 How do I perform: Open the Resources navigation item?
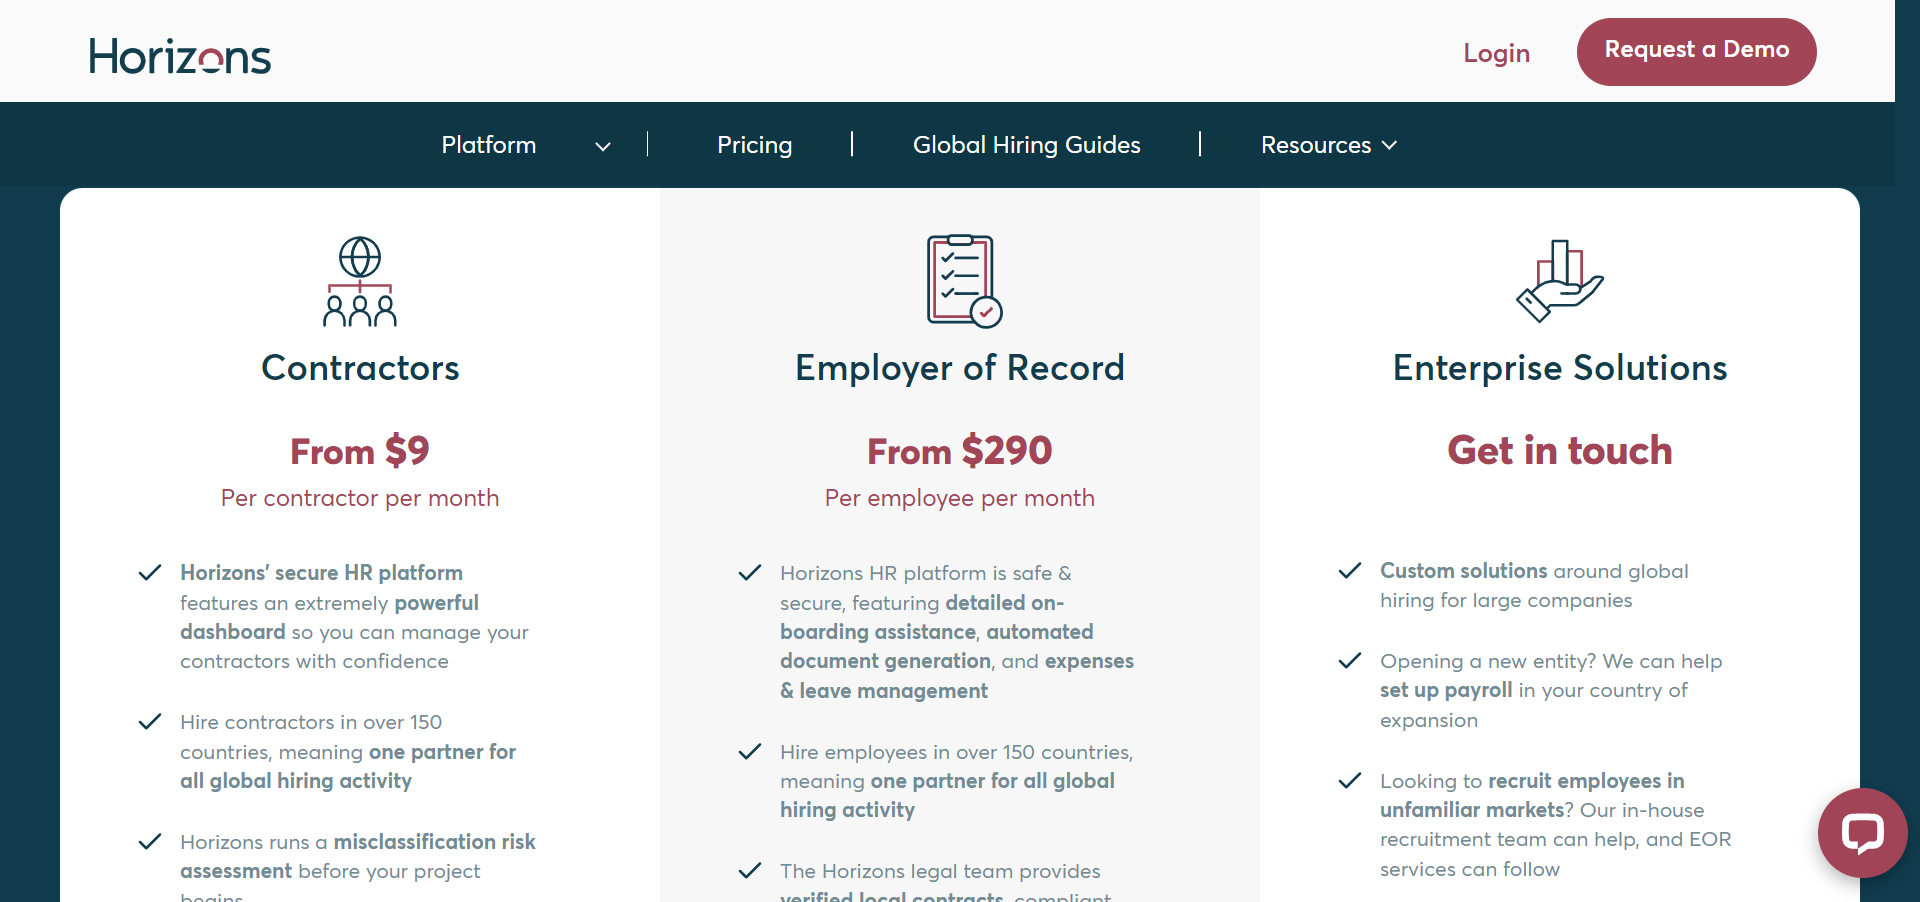tap(1315, 145)
